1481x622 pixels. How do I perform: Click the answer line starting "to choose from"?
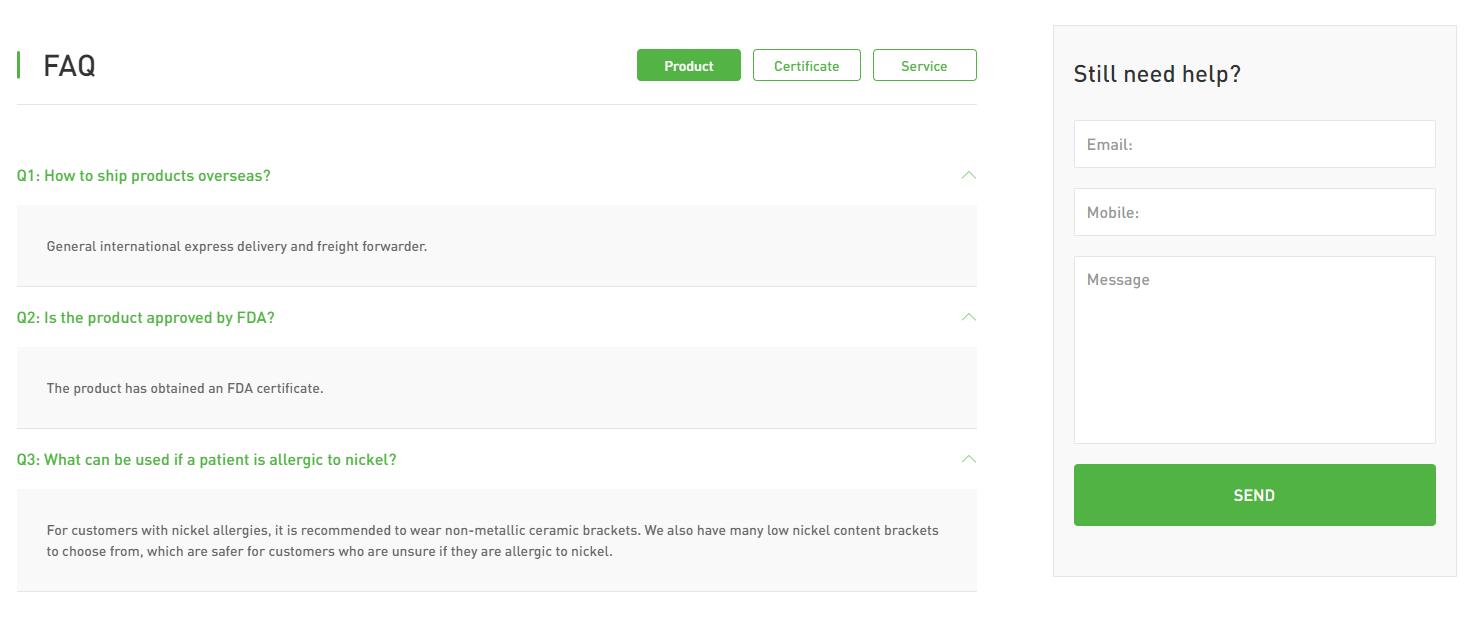click(329, 552)
